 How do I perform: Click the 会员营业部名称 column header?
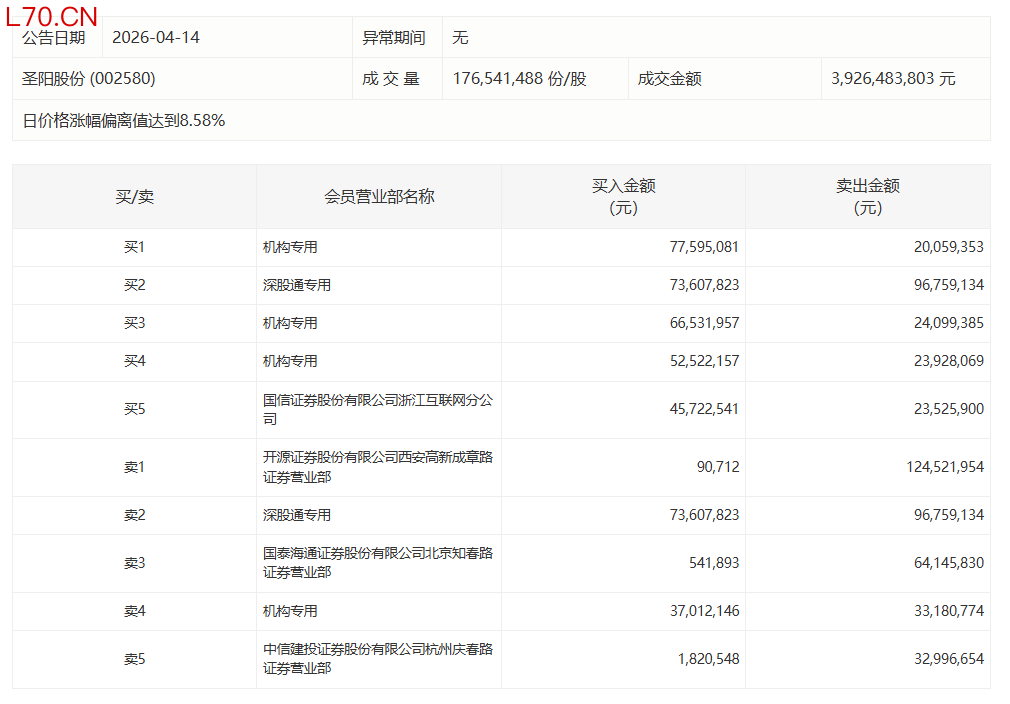click(379, 197)
